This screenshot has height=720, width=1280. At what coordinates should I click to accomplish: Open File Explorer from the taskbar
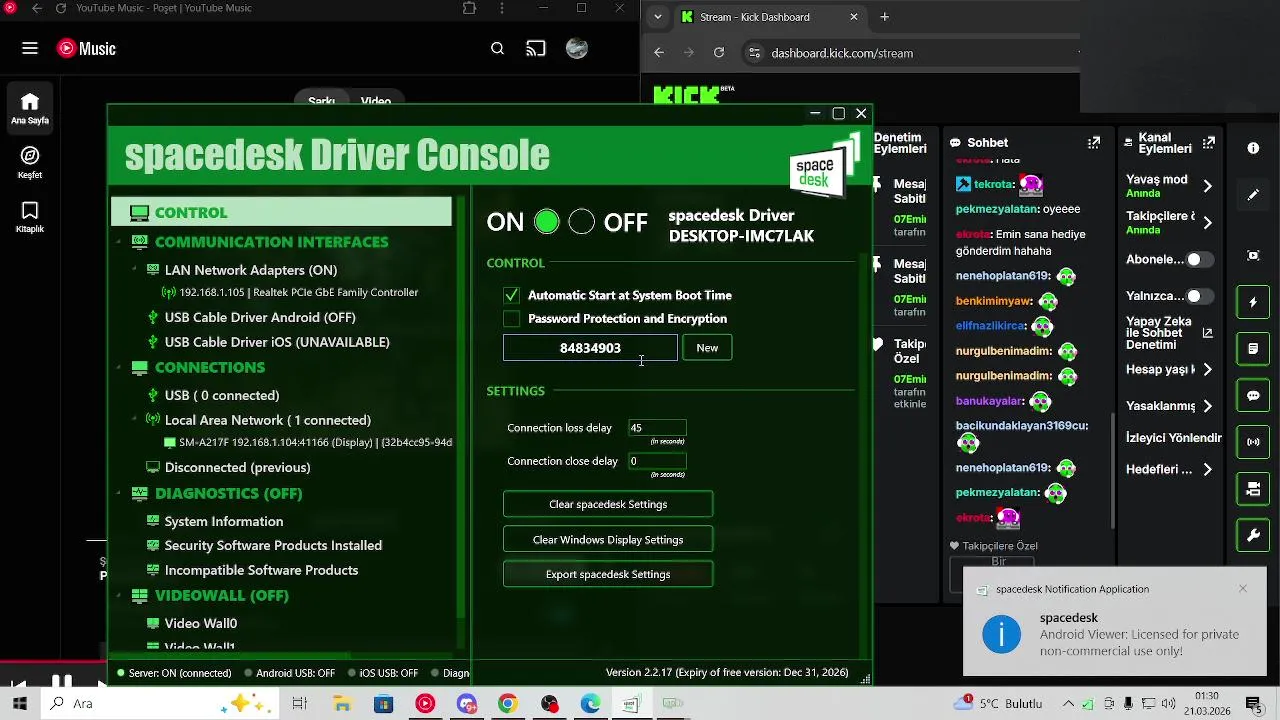point(341,704)
